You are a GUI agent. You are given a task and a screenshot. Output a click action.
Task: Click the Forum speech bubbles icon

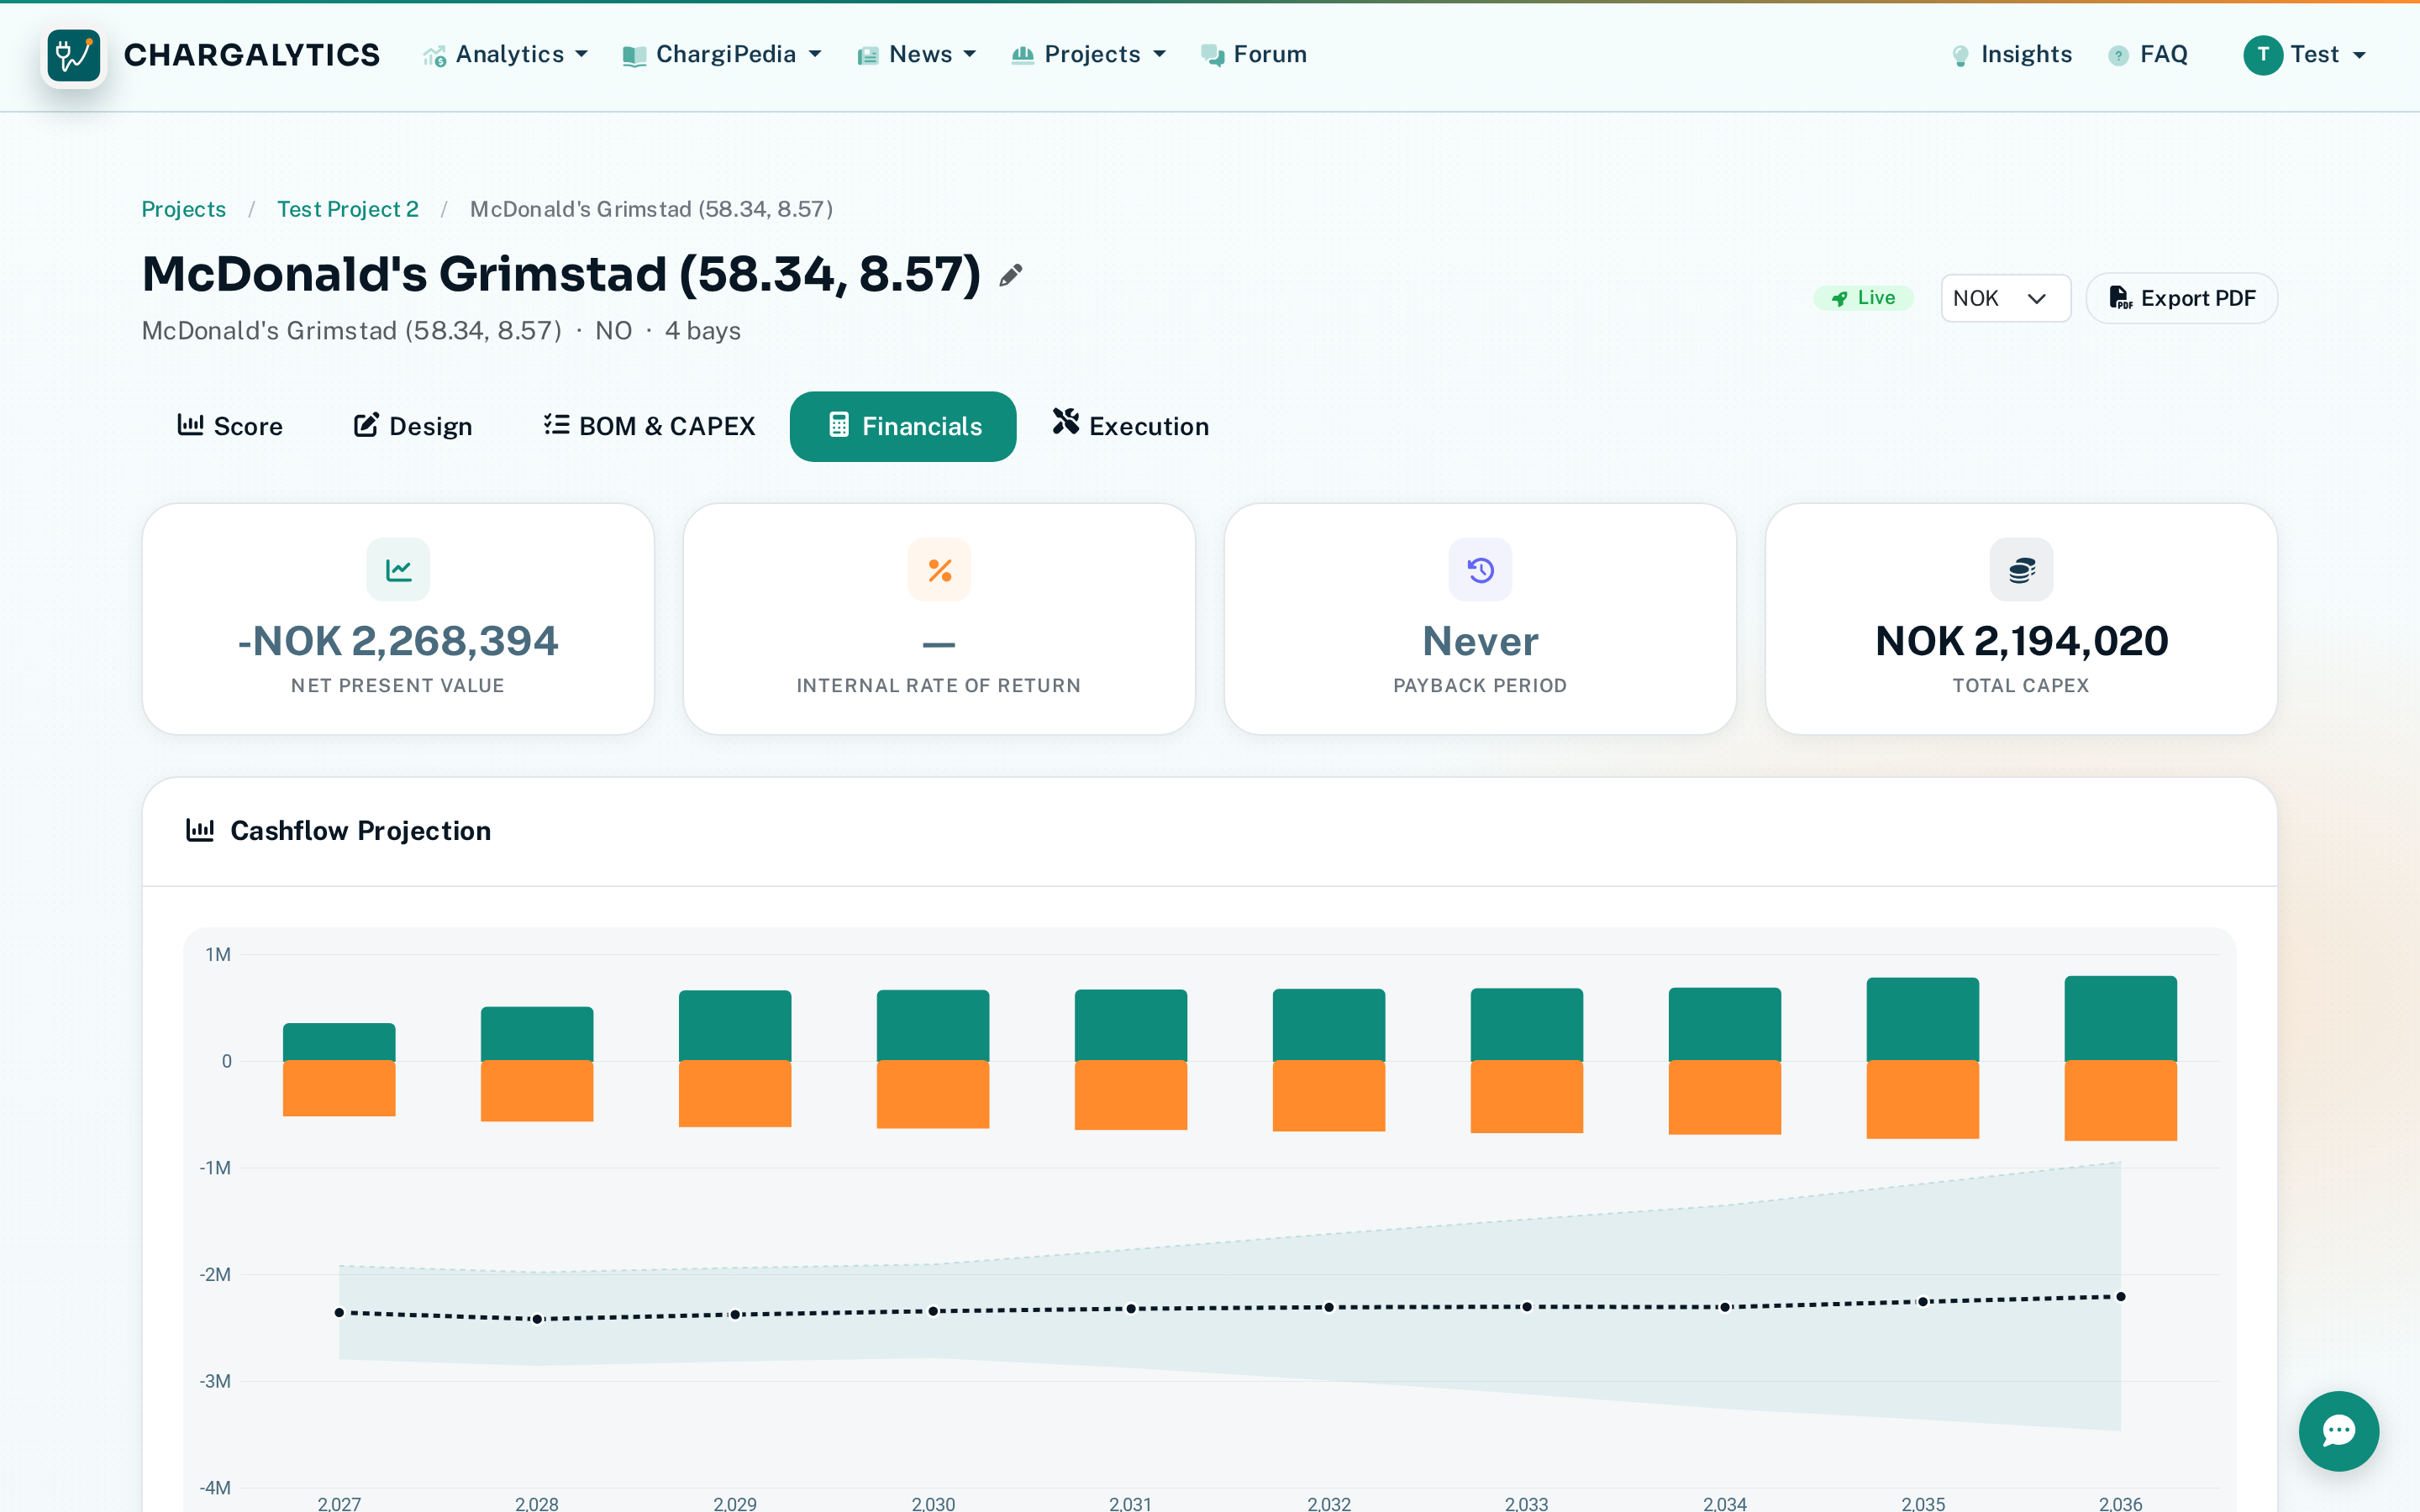pyautogui.click(x=1212, y=56)
